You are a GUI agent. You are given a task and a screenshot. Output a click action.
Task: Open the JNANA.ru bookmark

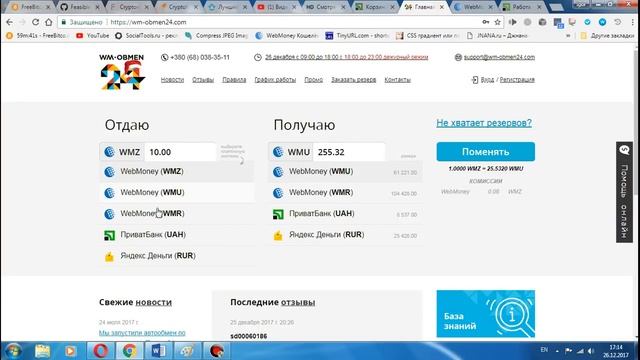pos(497,36)
